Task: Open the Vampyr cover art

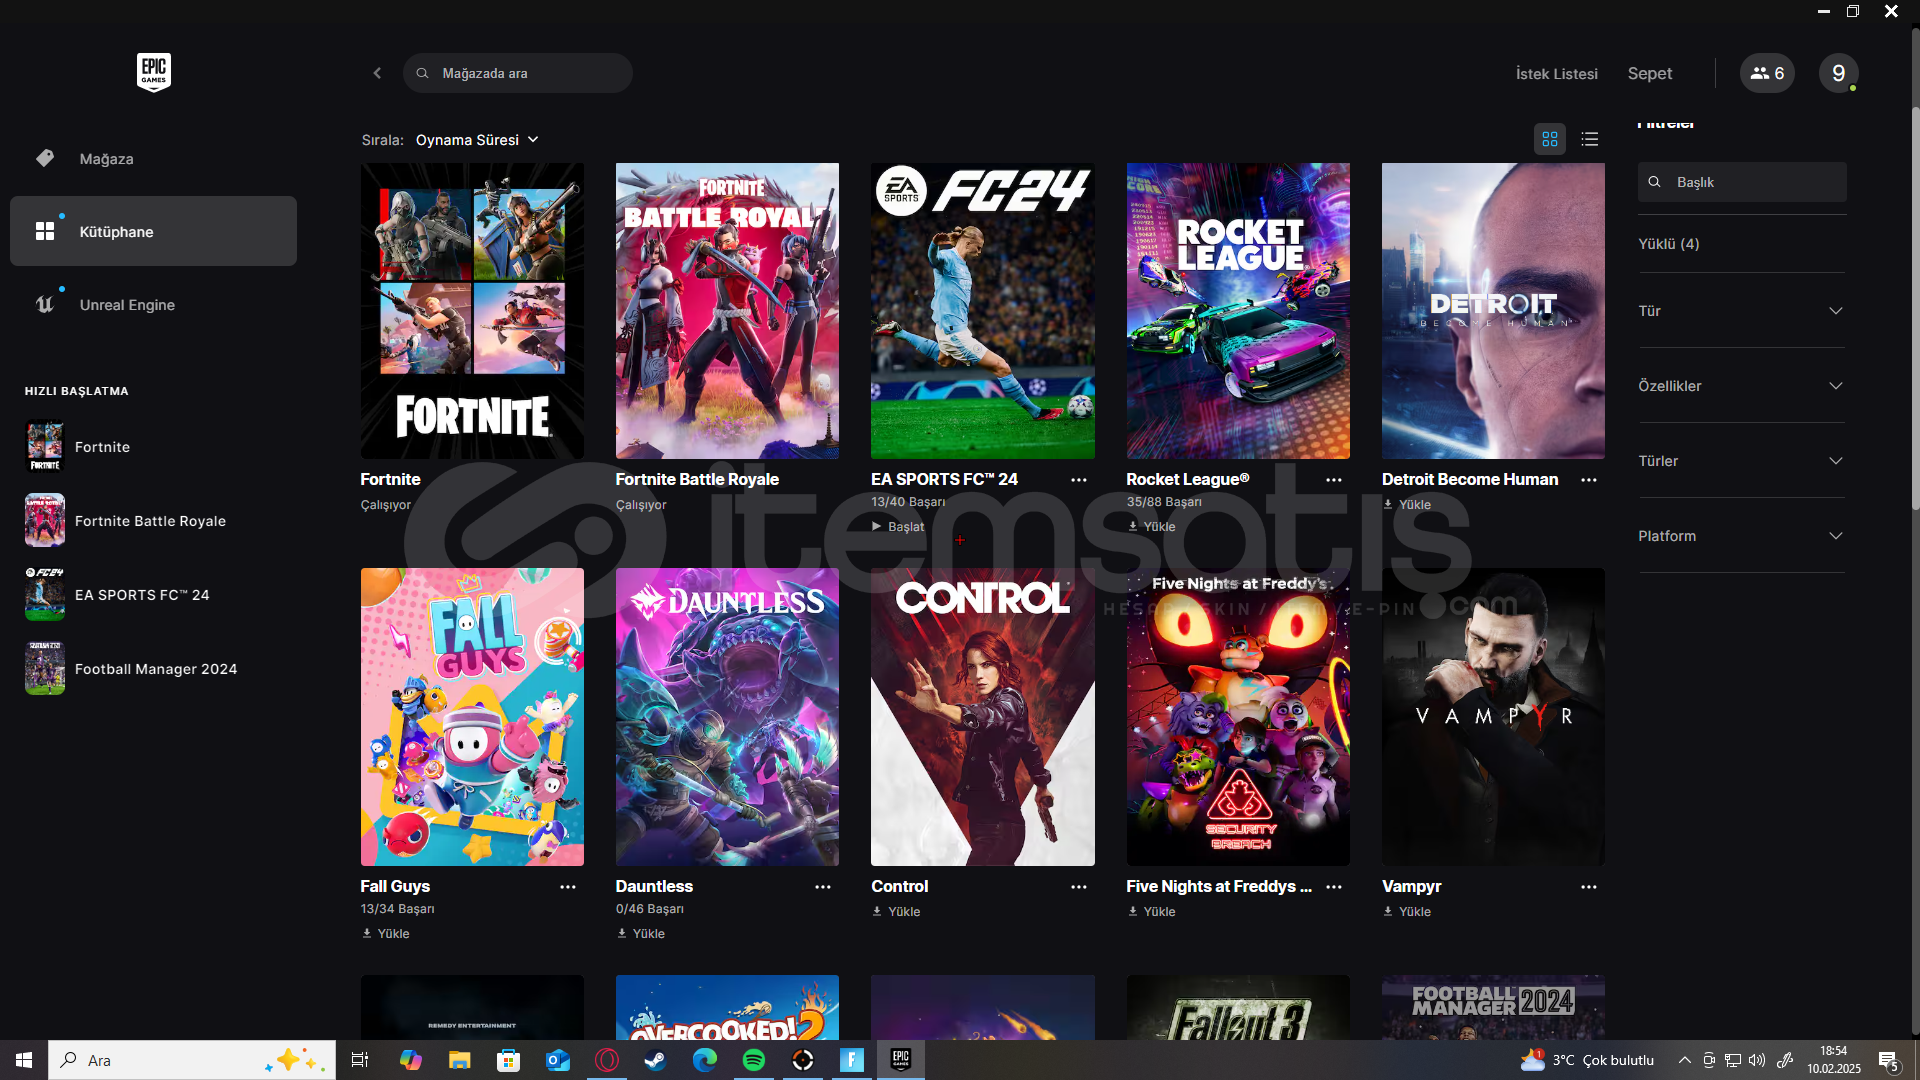Action: [1493, 717]
